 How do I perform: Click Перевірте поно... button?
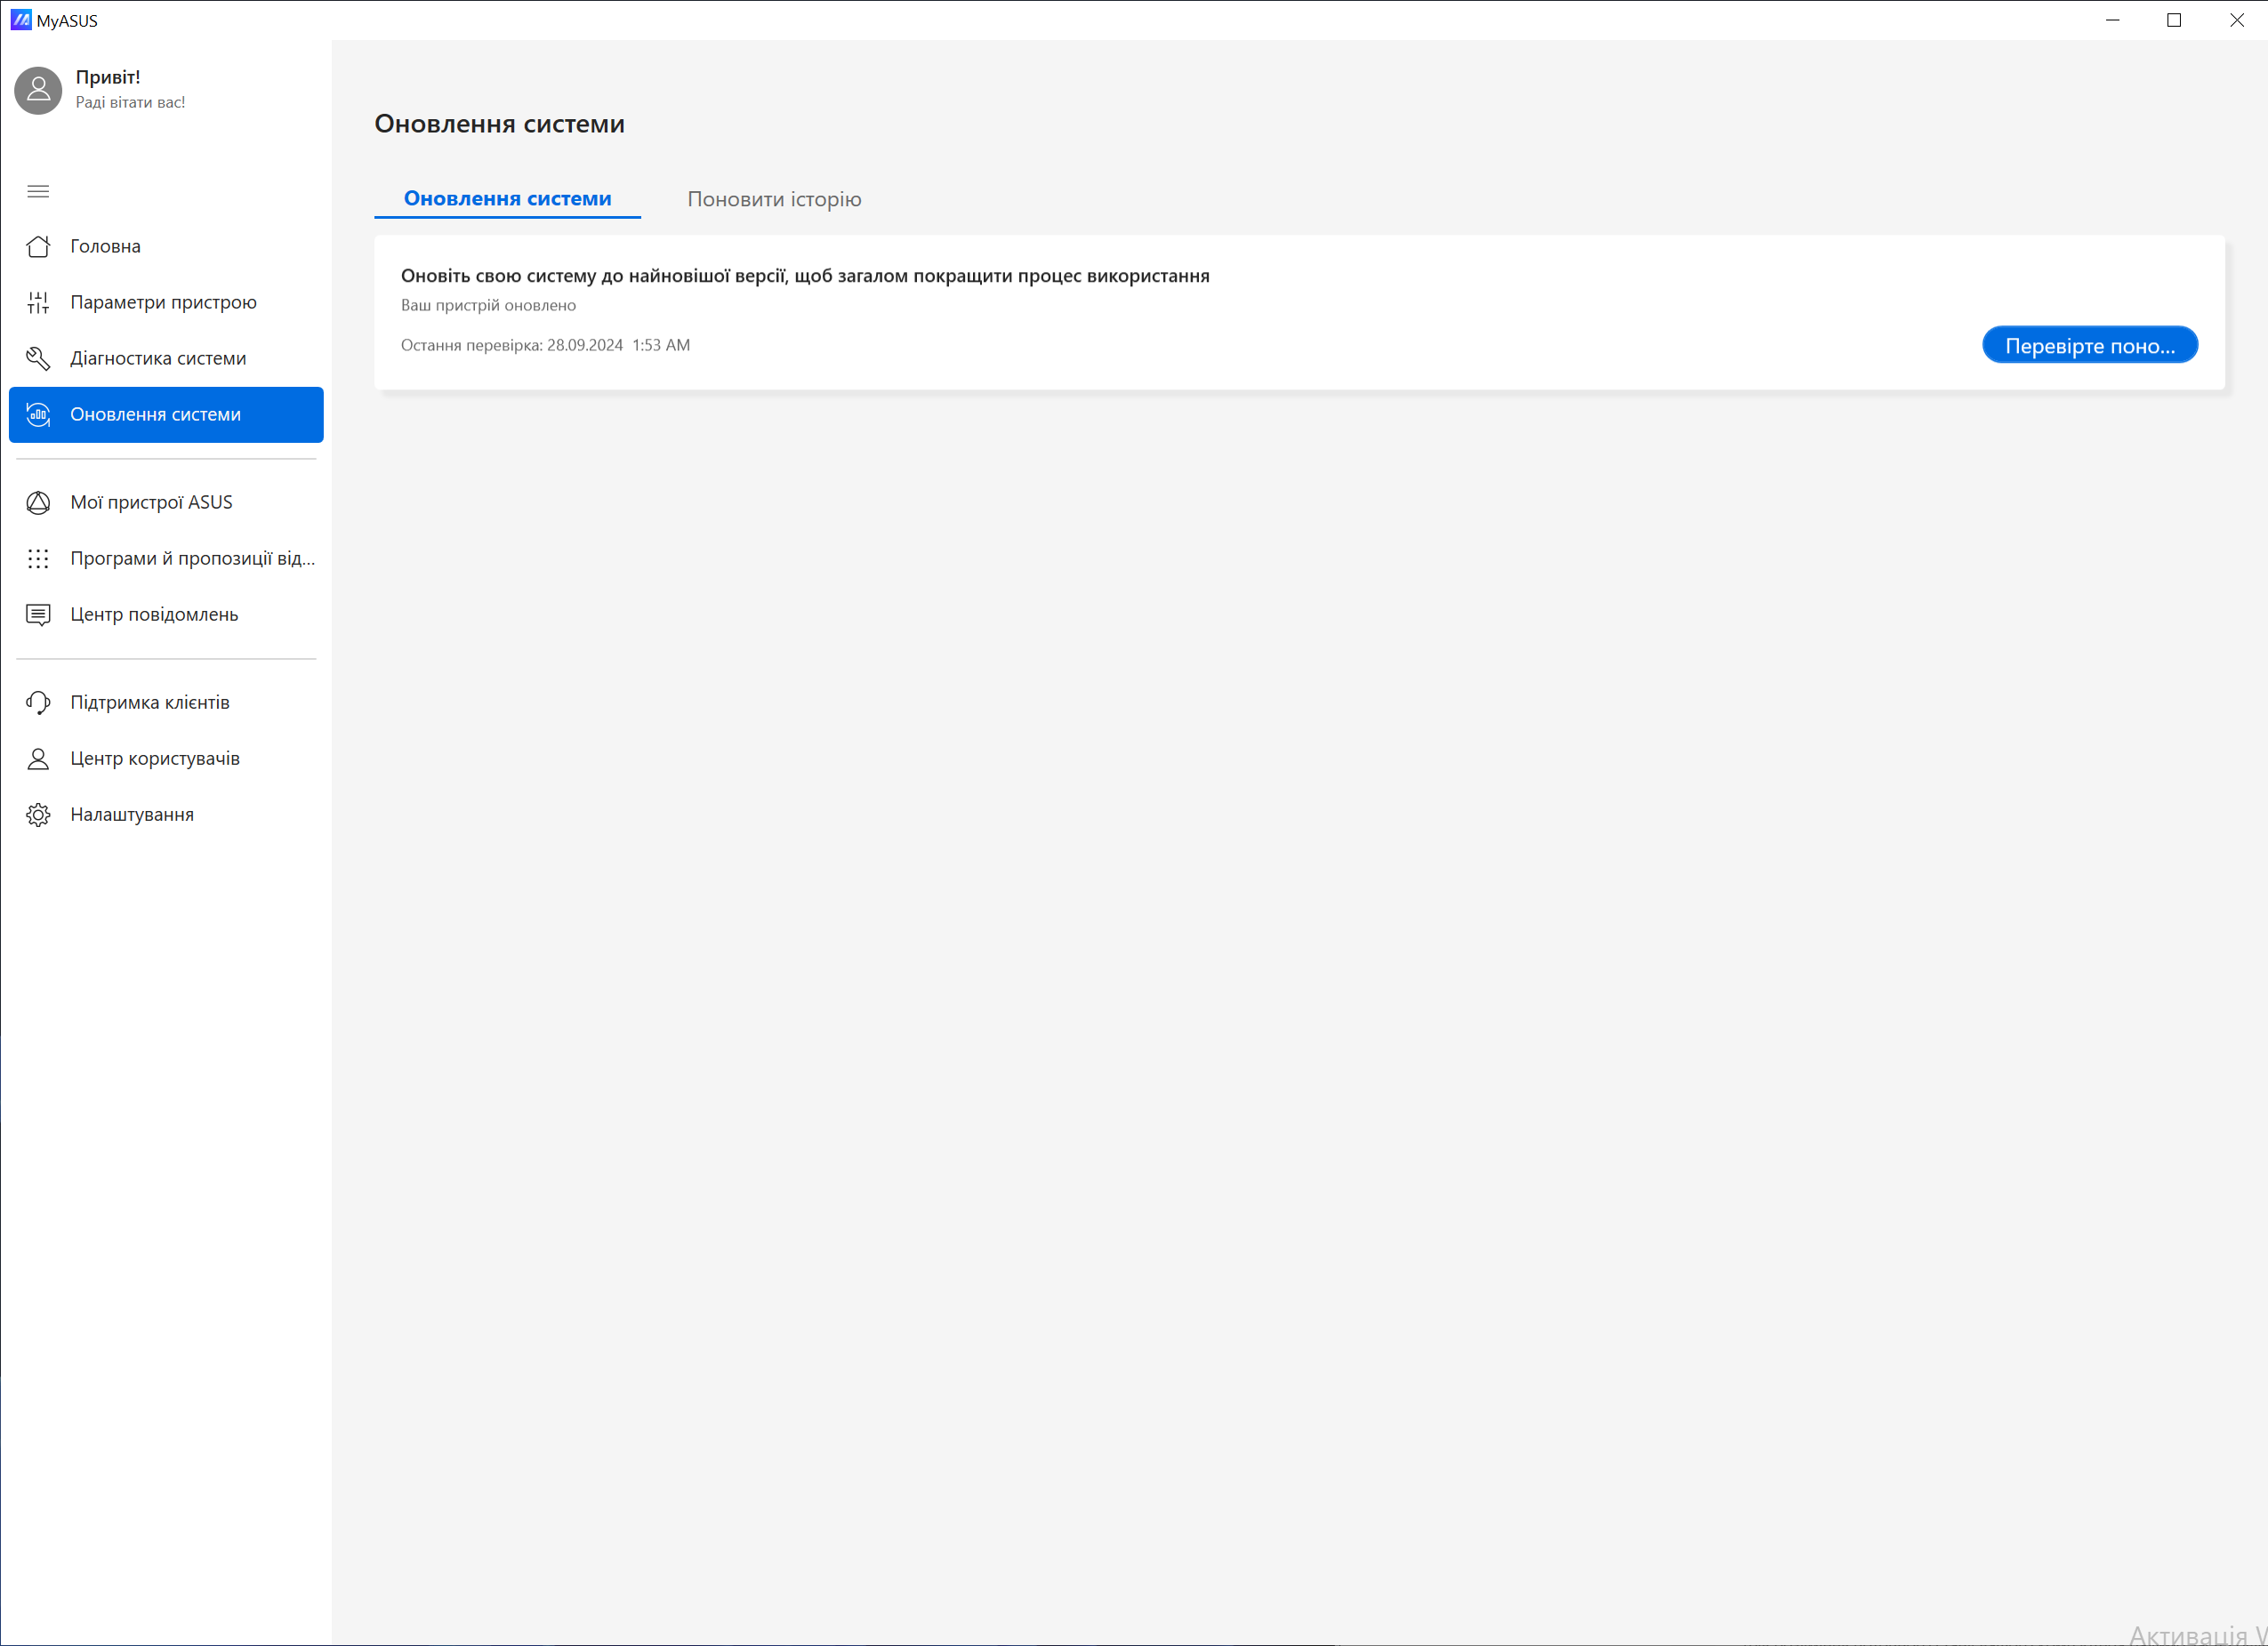pyautogui.click(x=2090, y=345)
